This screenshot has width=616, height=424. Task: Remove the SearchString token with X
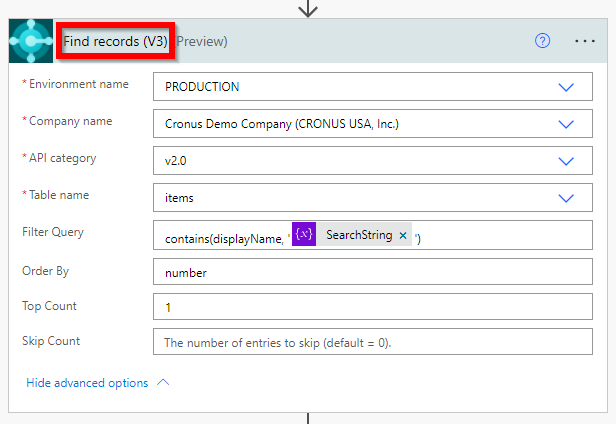point(403,235)
